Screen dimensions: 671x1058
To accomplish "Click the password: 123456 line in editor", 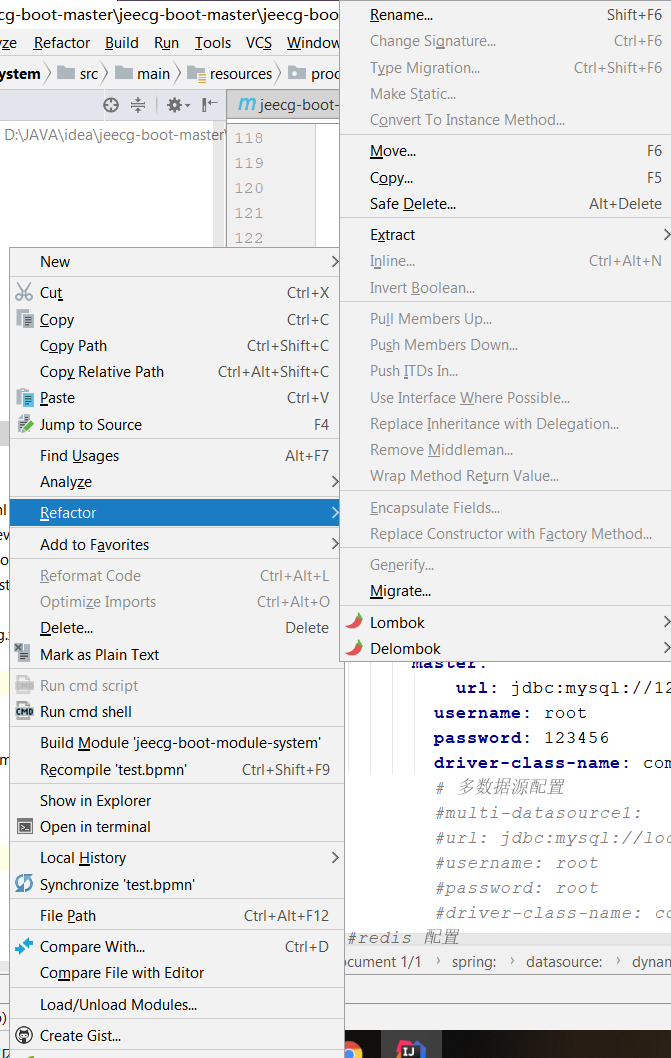I will pyautogui.click(x=521, y=737).
